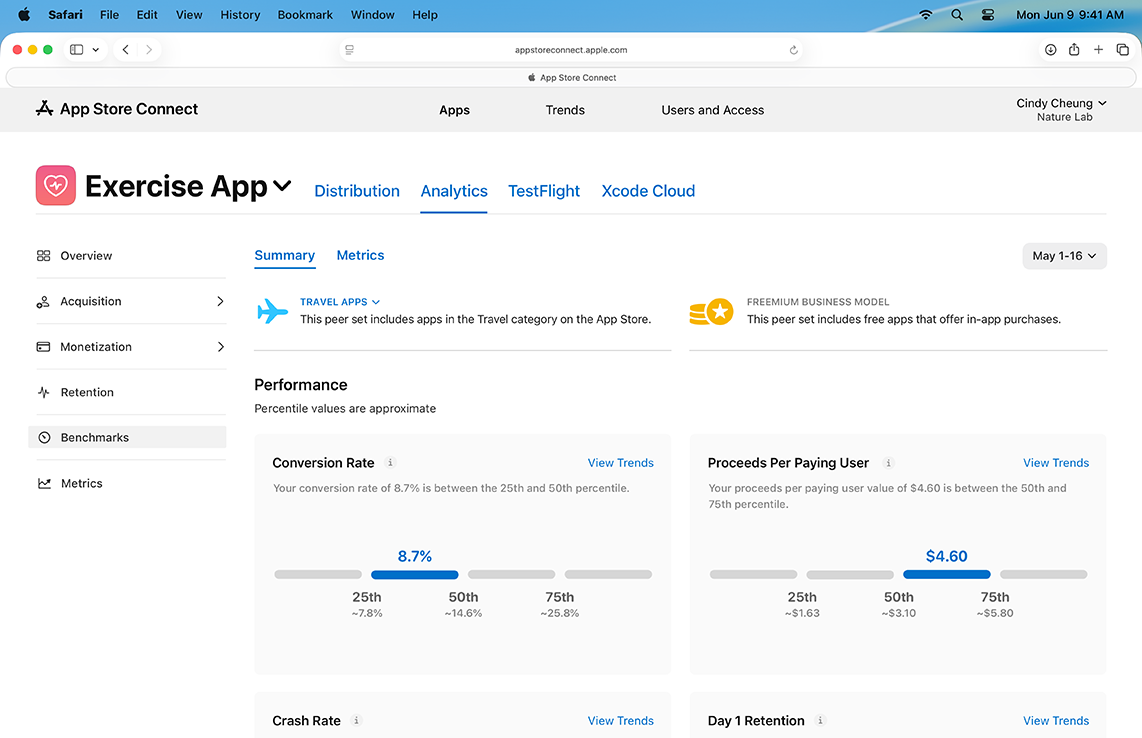Click the 8.7% conversion rate percentile bar
This screenshot has height=738, width=1142.
coord(414,574)
